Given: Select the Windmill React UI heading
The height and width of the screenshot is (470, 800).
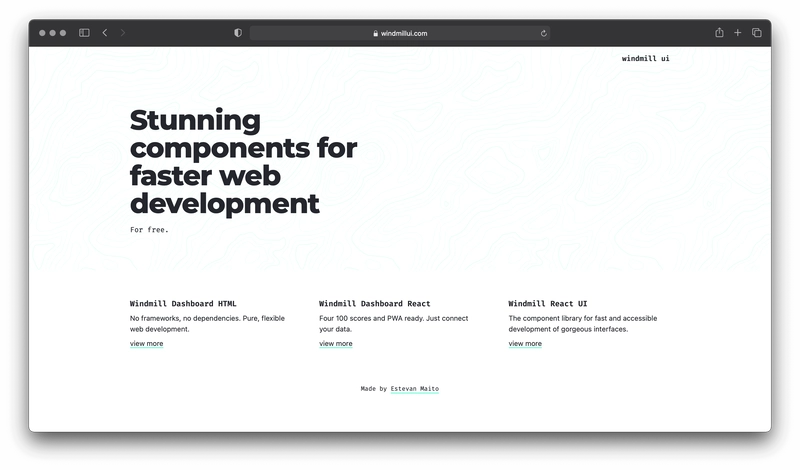Looking at the screenshot, I should pos(547,304).
